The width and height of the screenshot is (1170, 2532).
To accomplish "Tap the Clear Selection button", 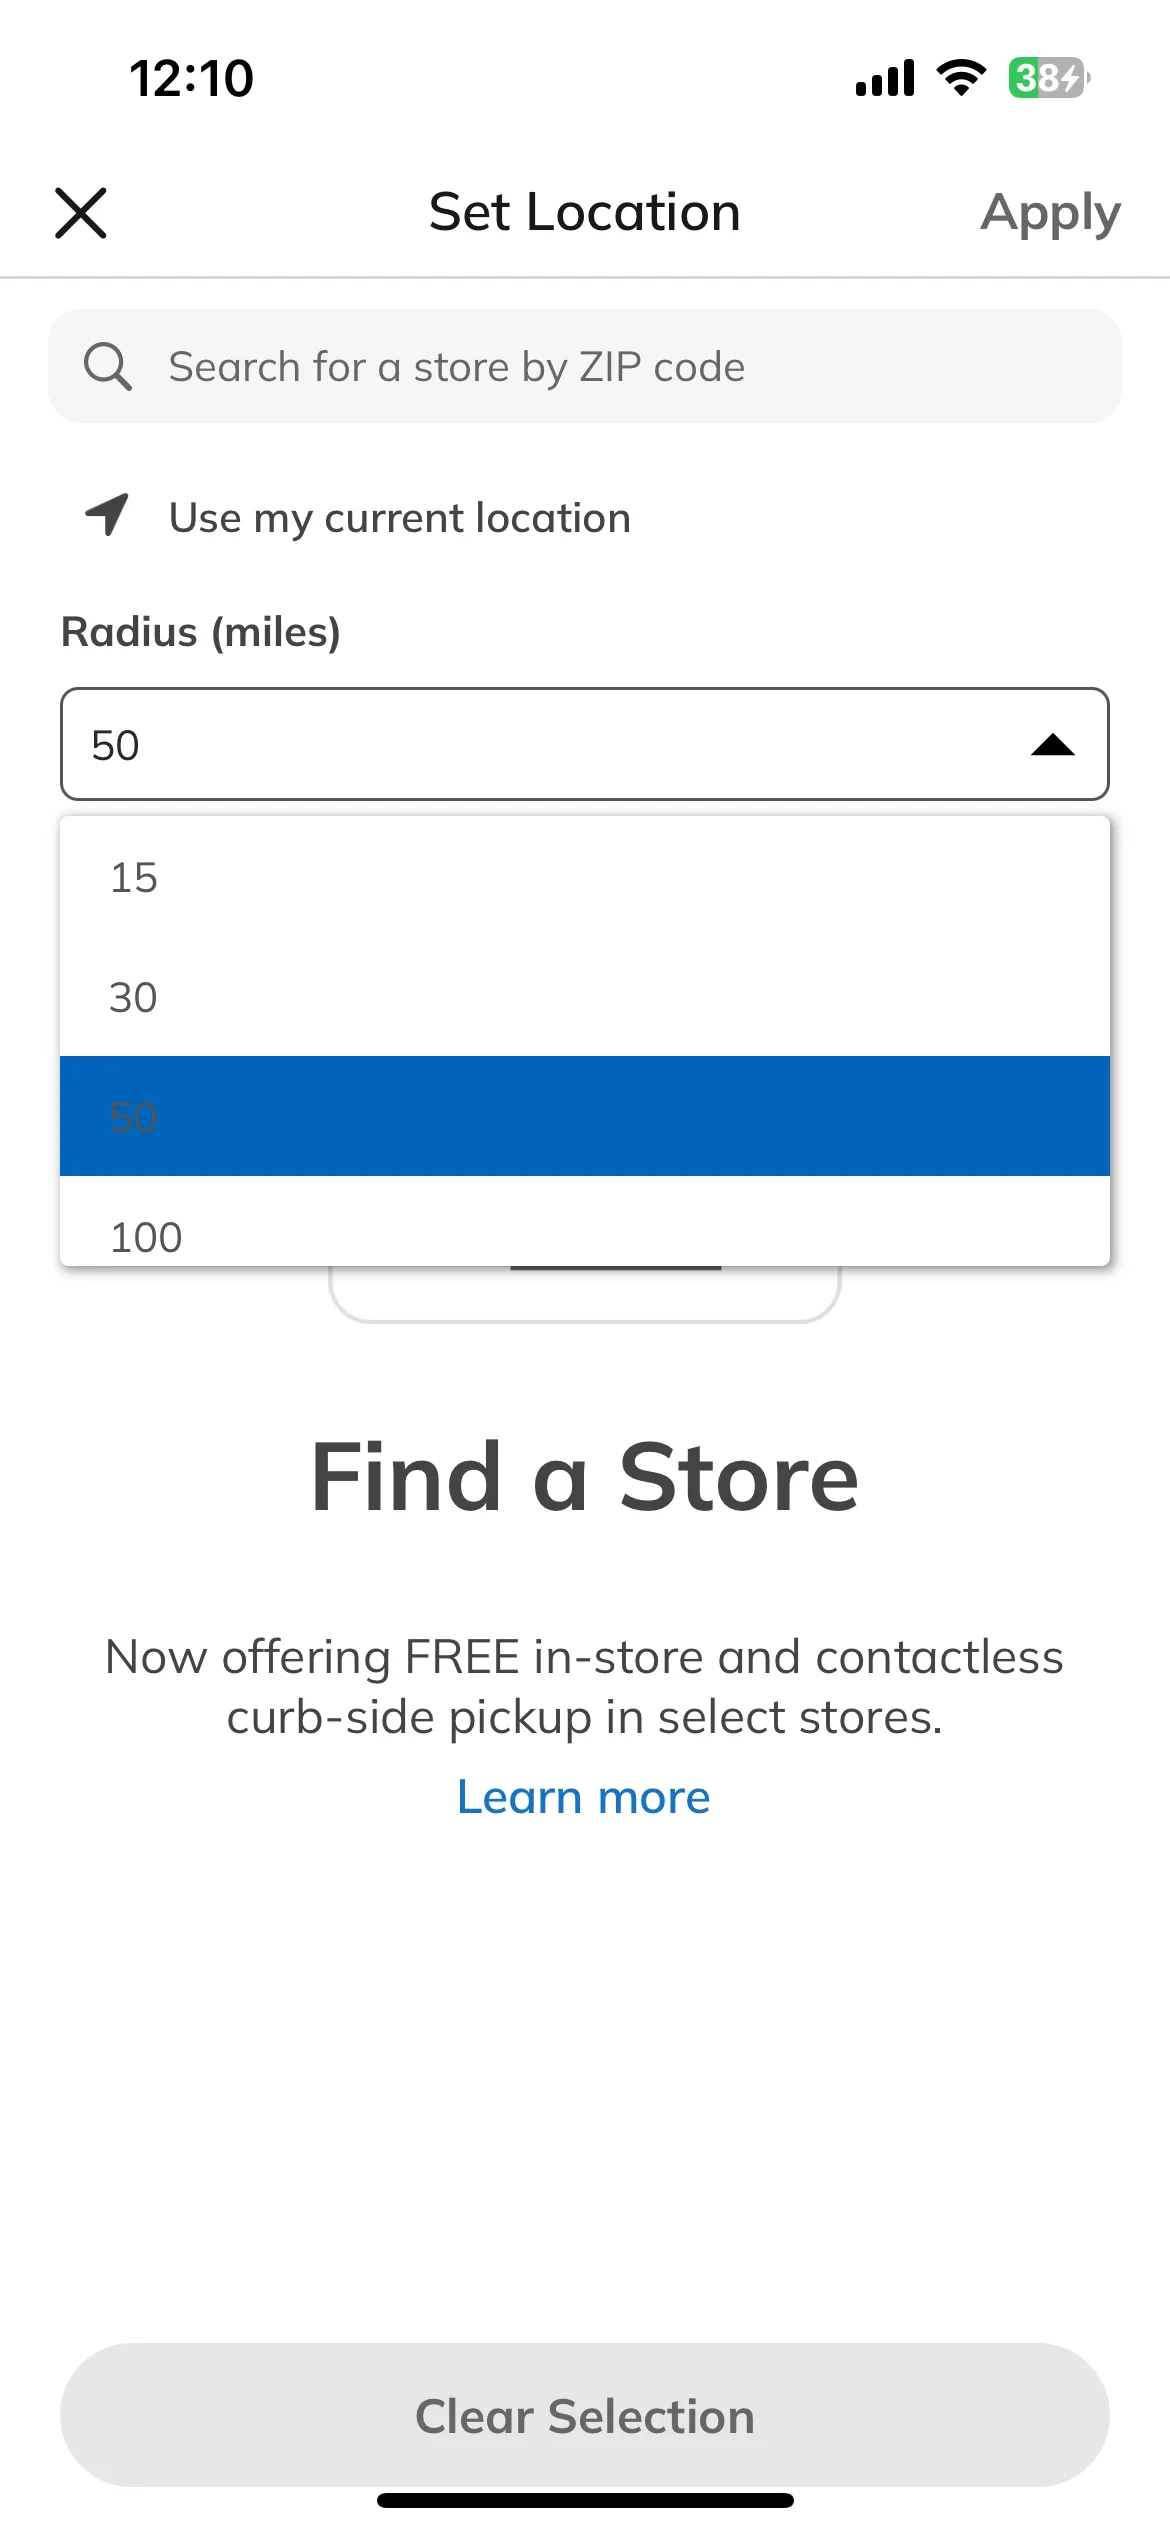I will [x=585, y=2415].
